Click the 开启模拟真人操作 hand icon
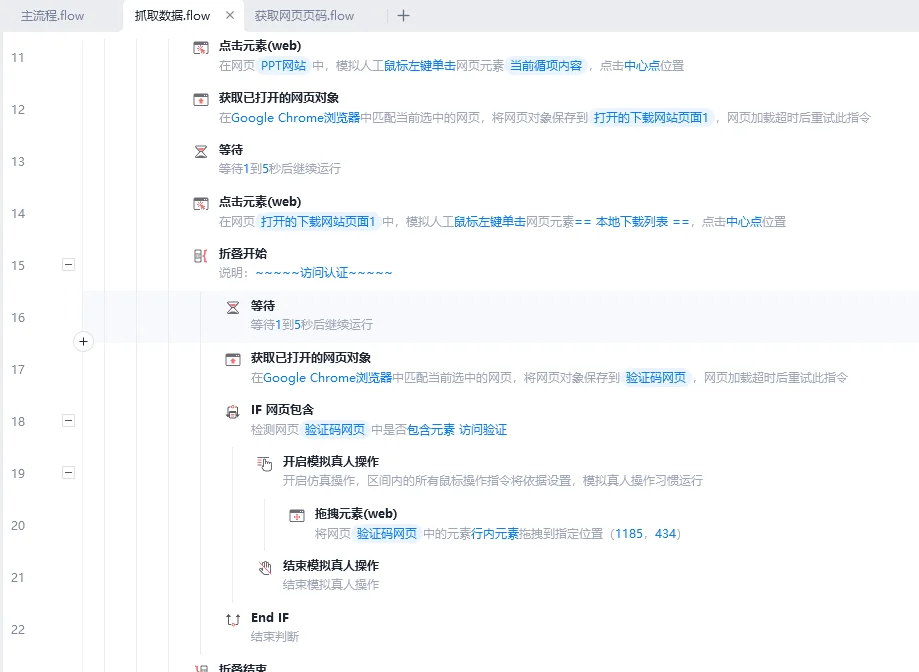Screen dimensions: 919x672 tap(263, 462)
